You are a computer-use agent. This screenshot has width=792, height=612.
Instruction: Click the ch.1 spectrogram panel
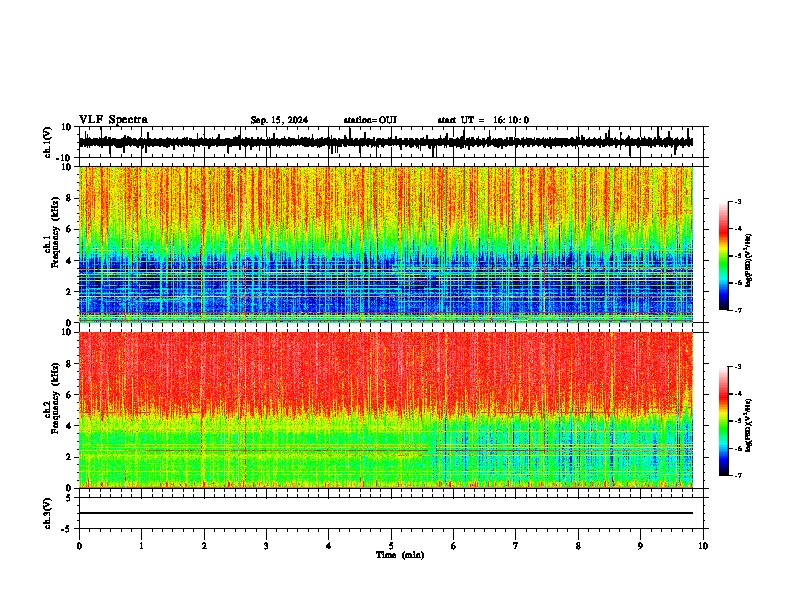386,244
